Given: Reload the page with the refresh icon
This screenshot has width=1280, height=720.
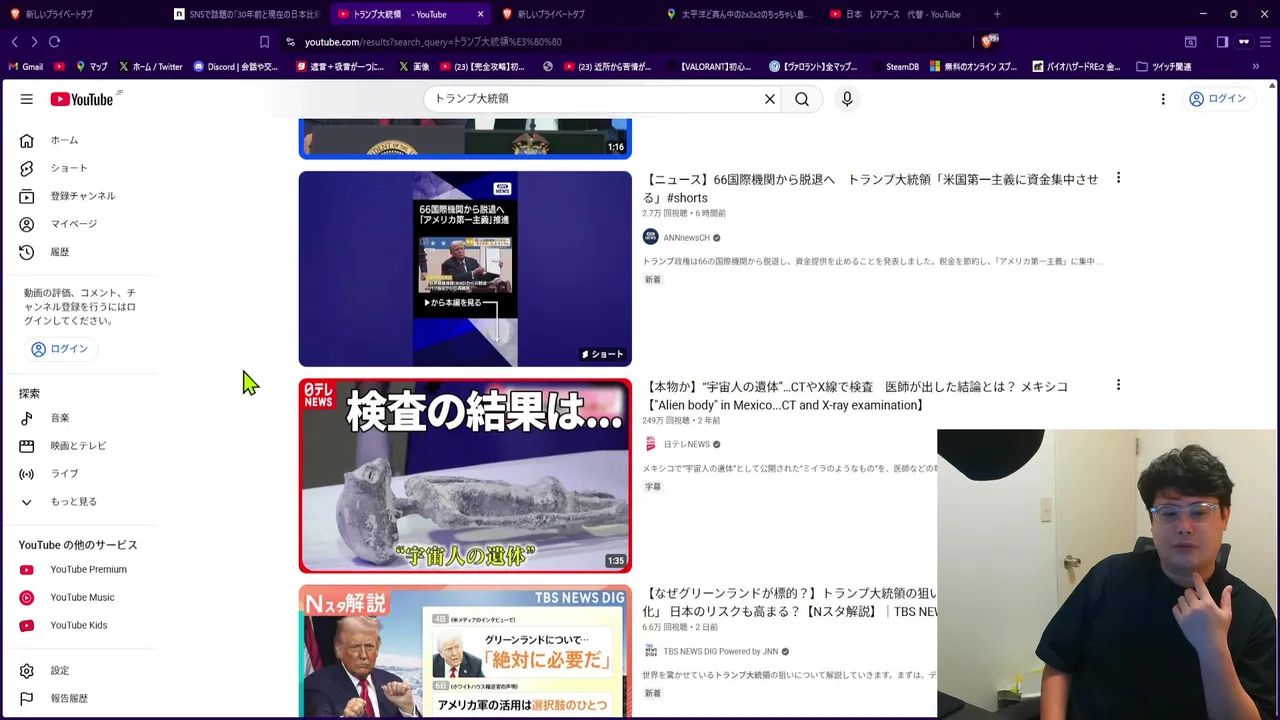Looking at the screenshot, I should click(x=54, y=42).
